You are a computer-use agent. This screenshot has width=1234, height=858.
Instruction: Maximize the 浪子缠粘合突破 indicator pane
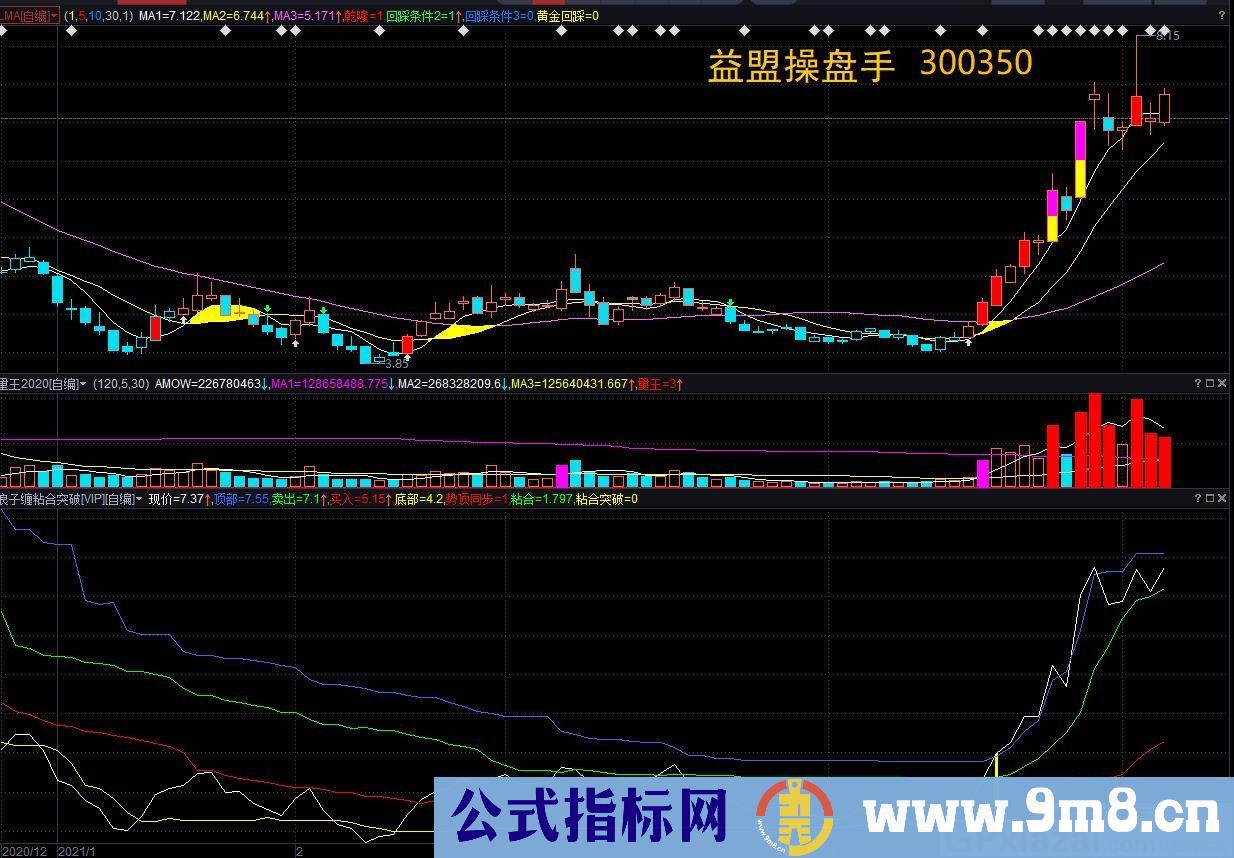point(1210,497)
